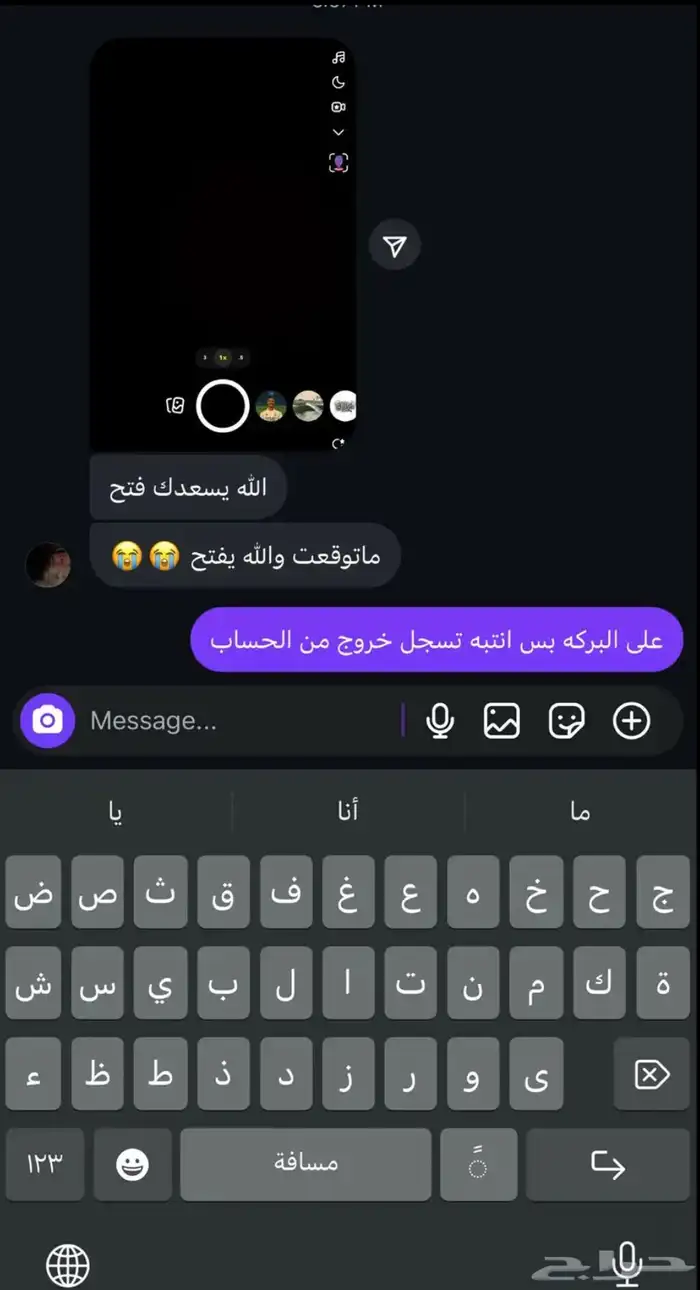700x1290 pixels.
Task: Open the sticker picker icon
Action: point(567,721)
